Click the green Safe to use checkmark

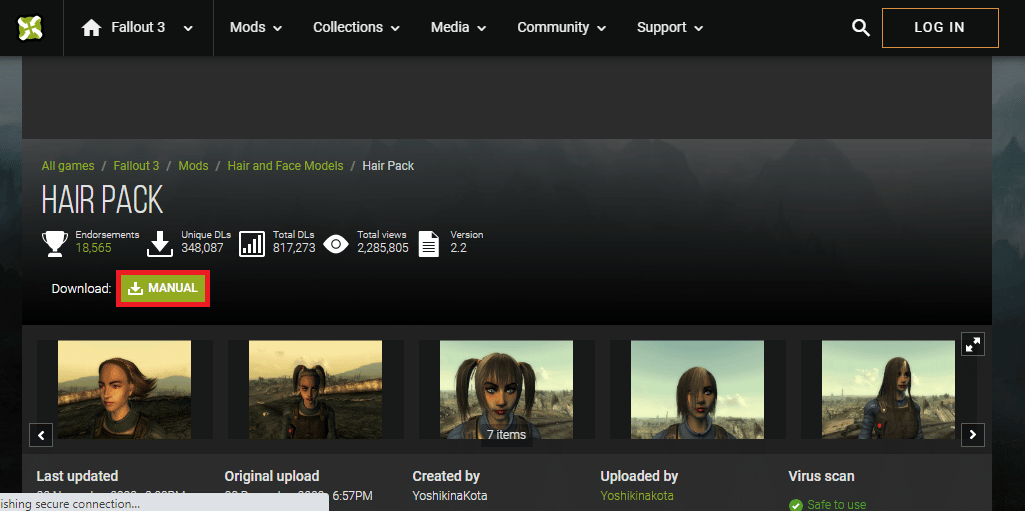coord(796,505)
